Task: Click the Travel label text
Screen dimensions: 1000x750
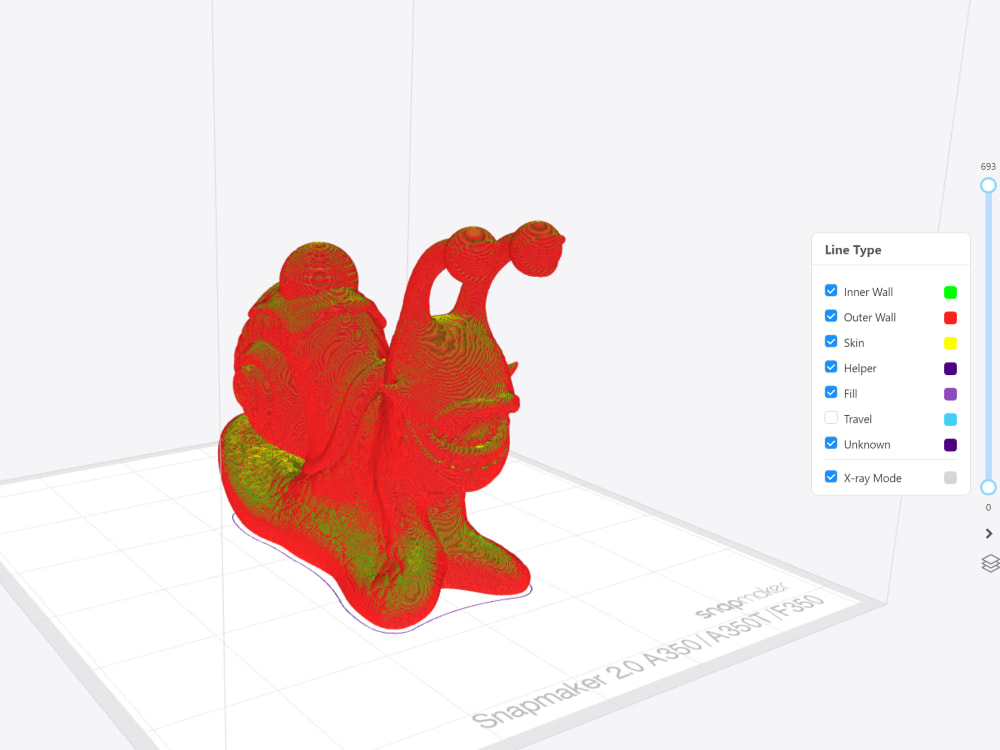Action: (x=857, y=419)
